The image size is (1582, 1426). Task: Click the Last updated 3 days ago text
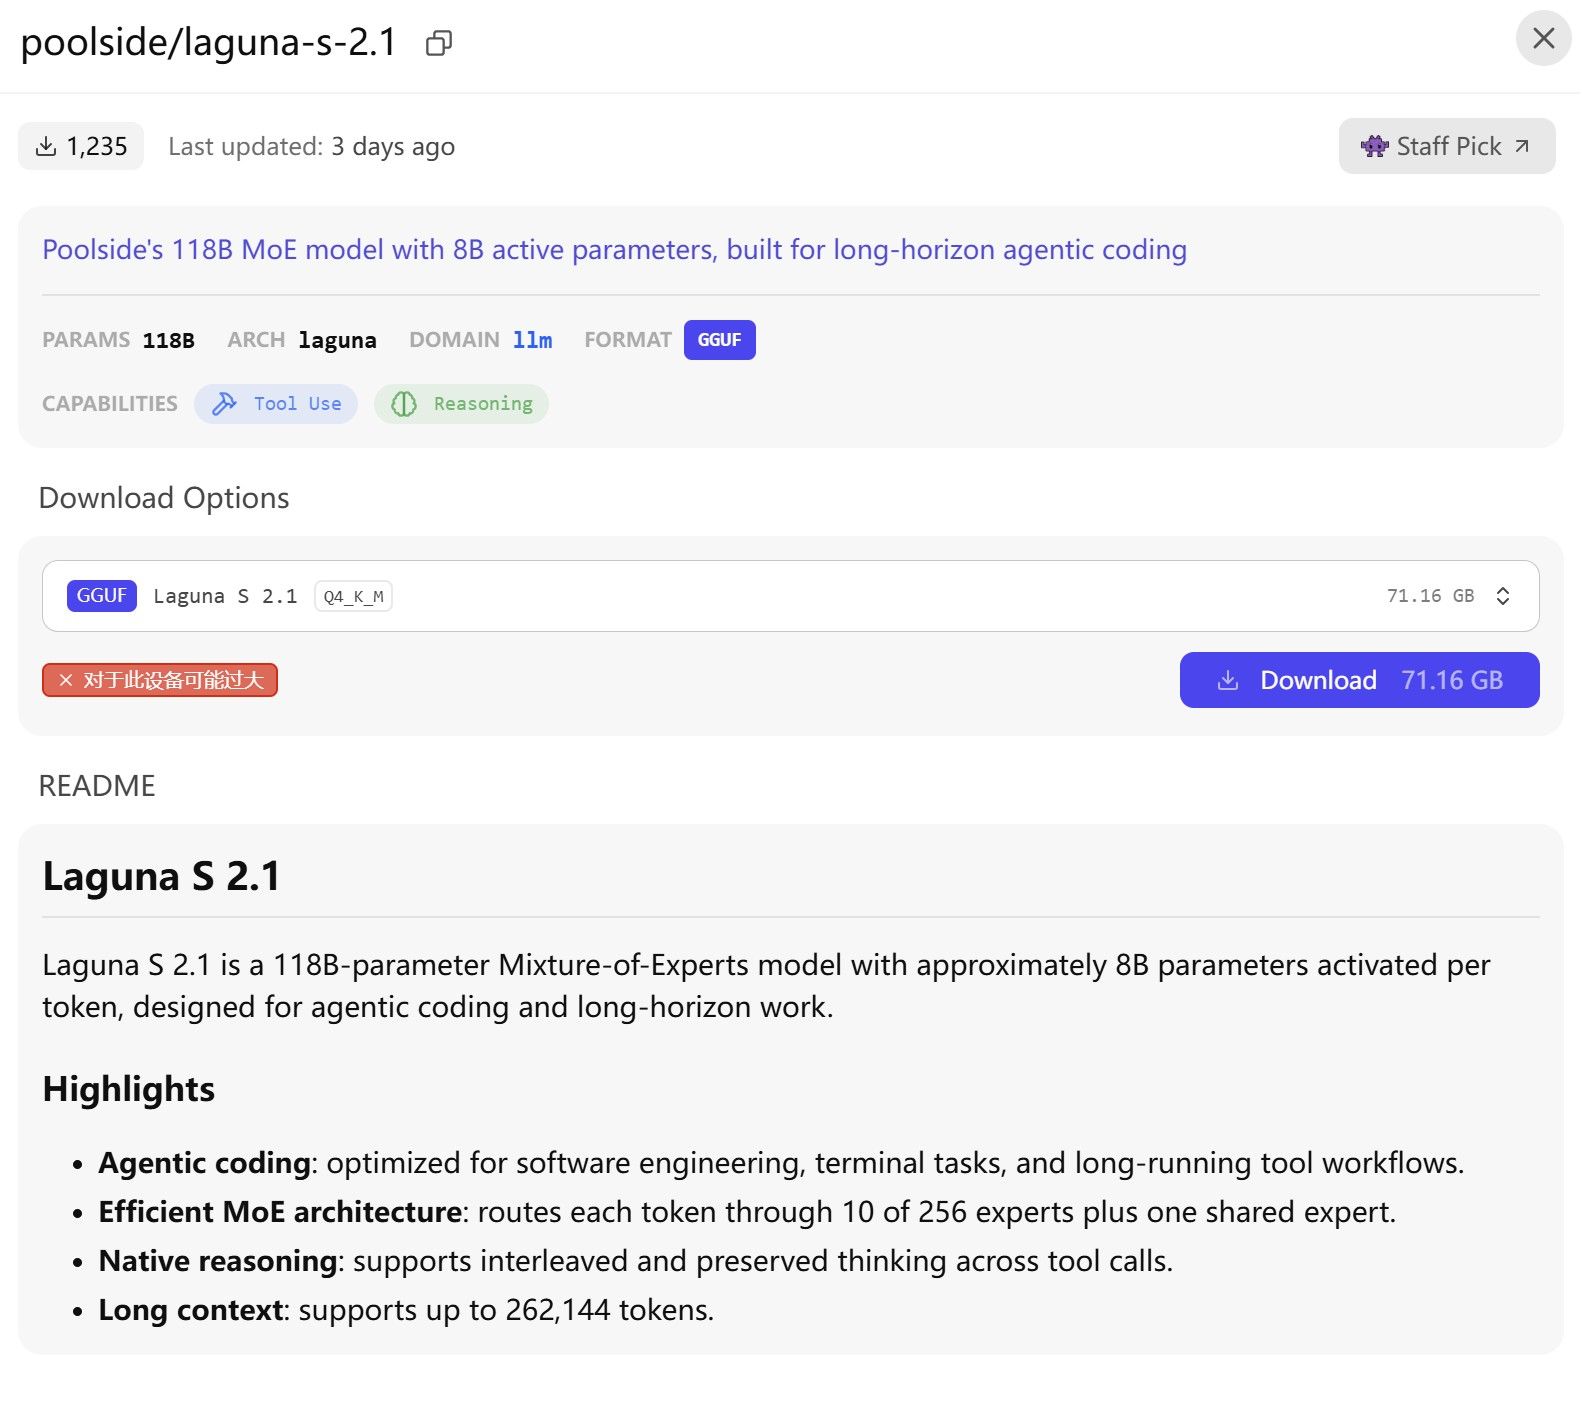[312, 147]
